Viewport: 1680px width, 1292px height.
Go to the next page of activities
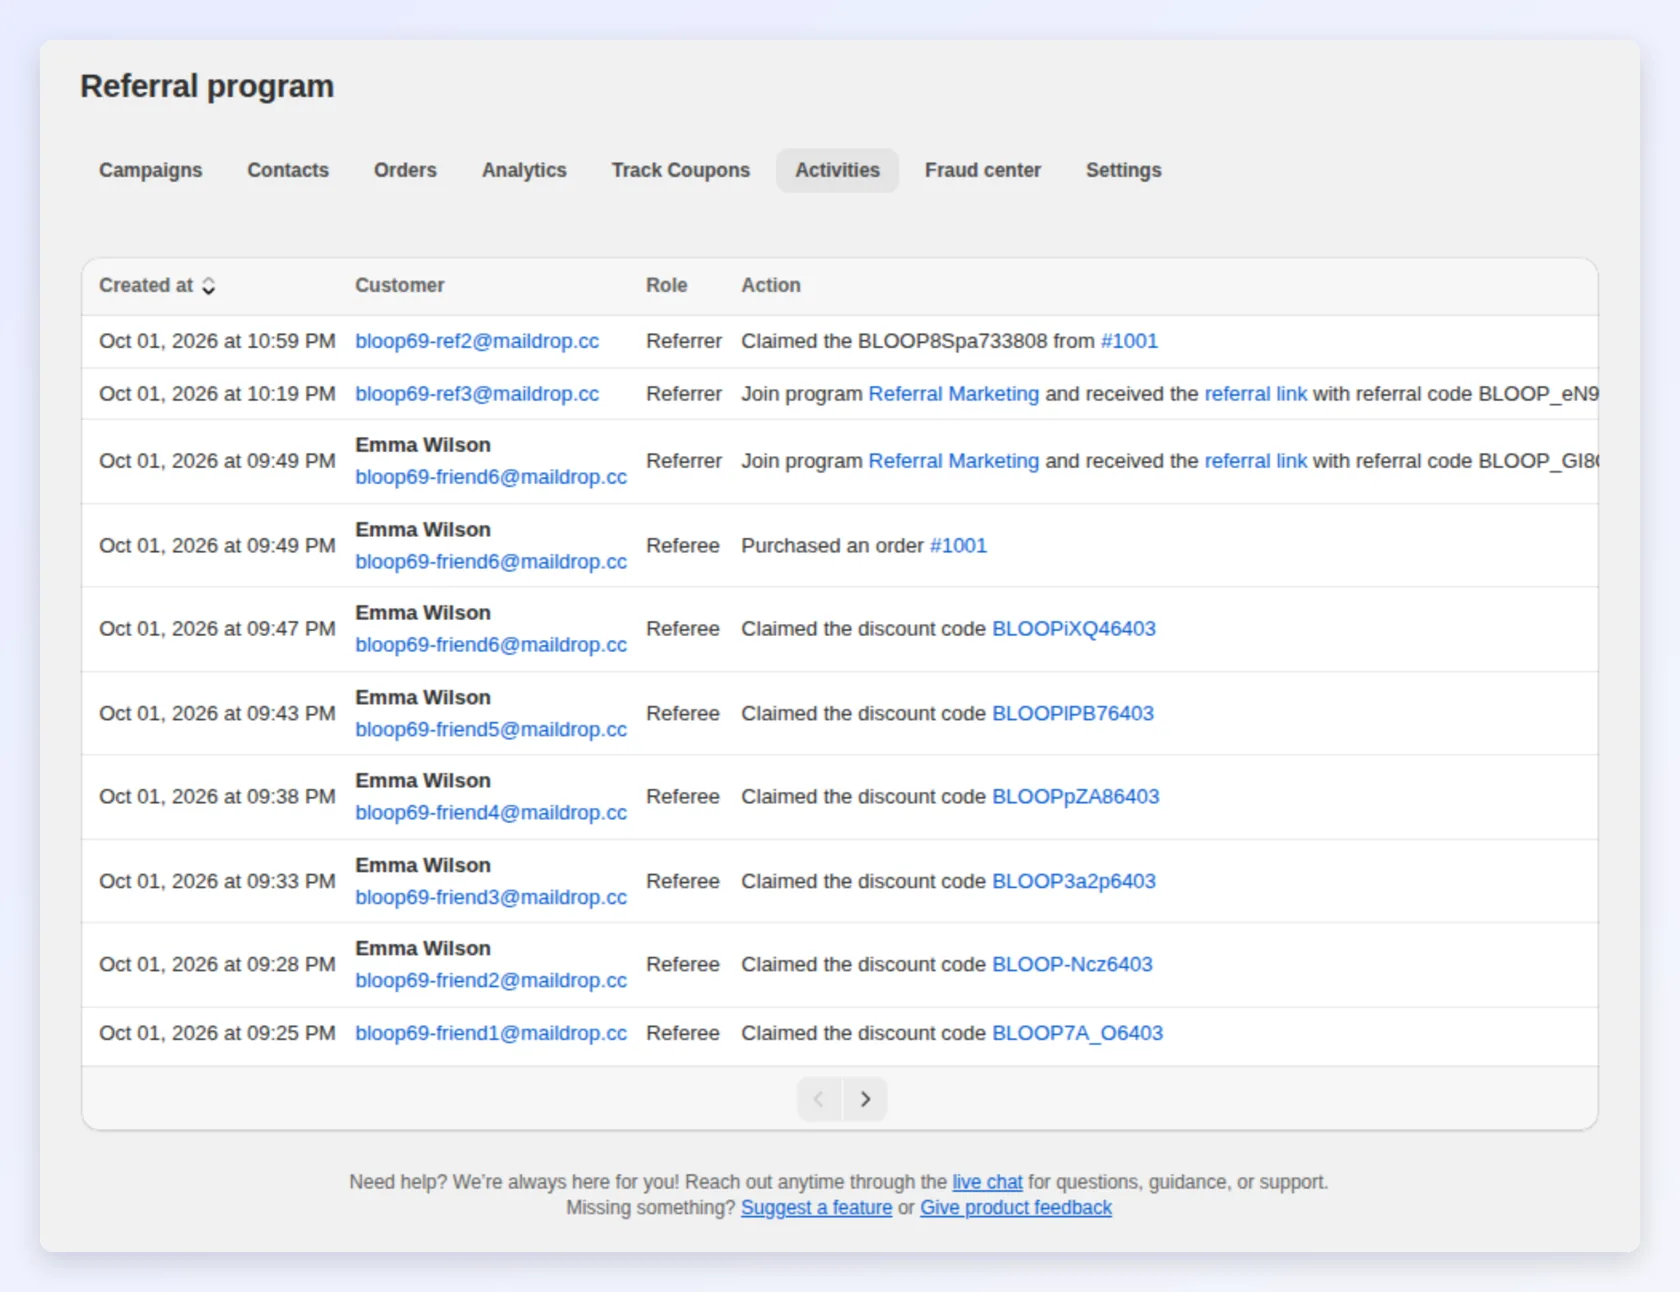point(865,1099)
